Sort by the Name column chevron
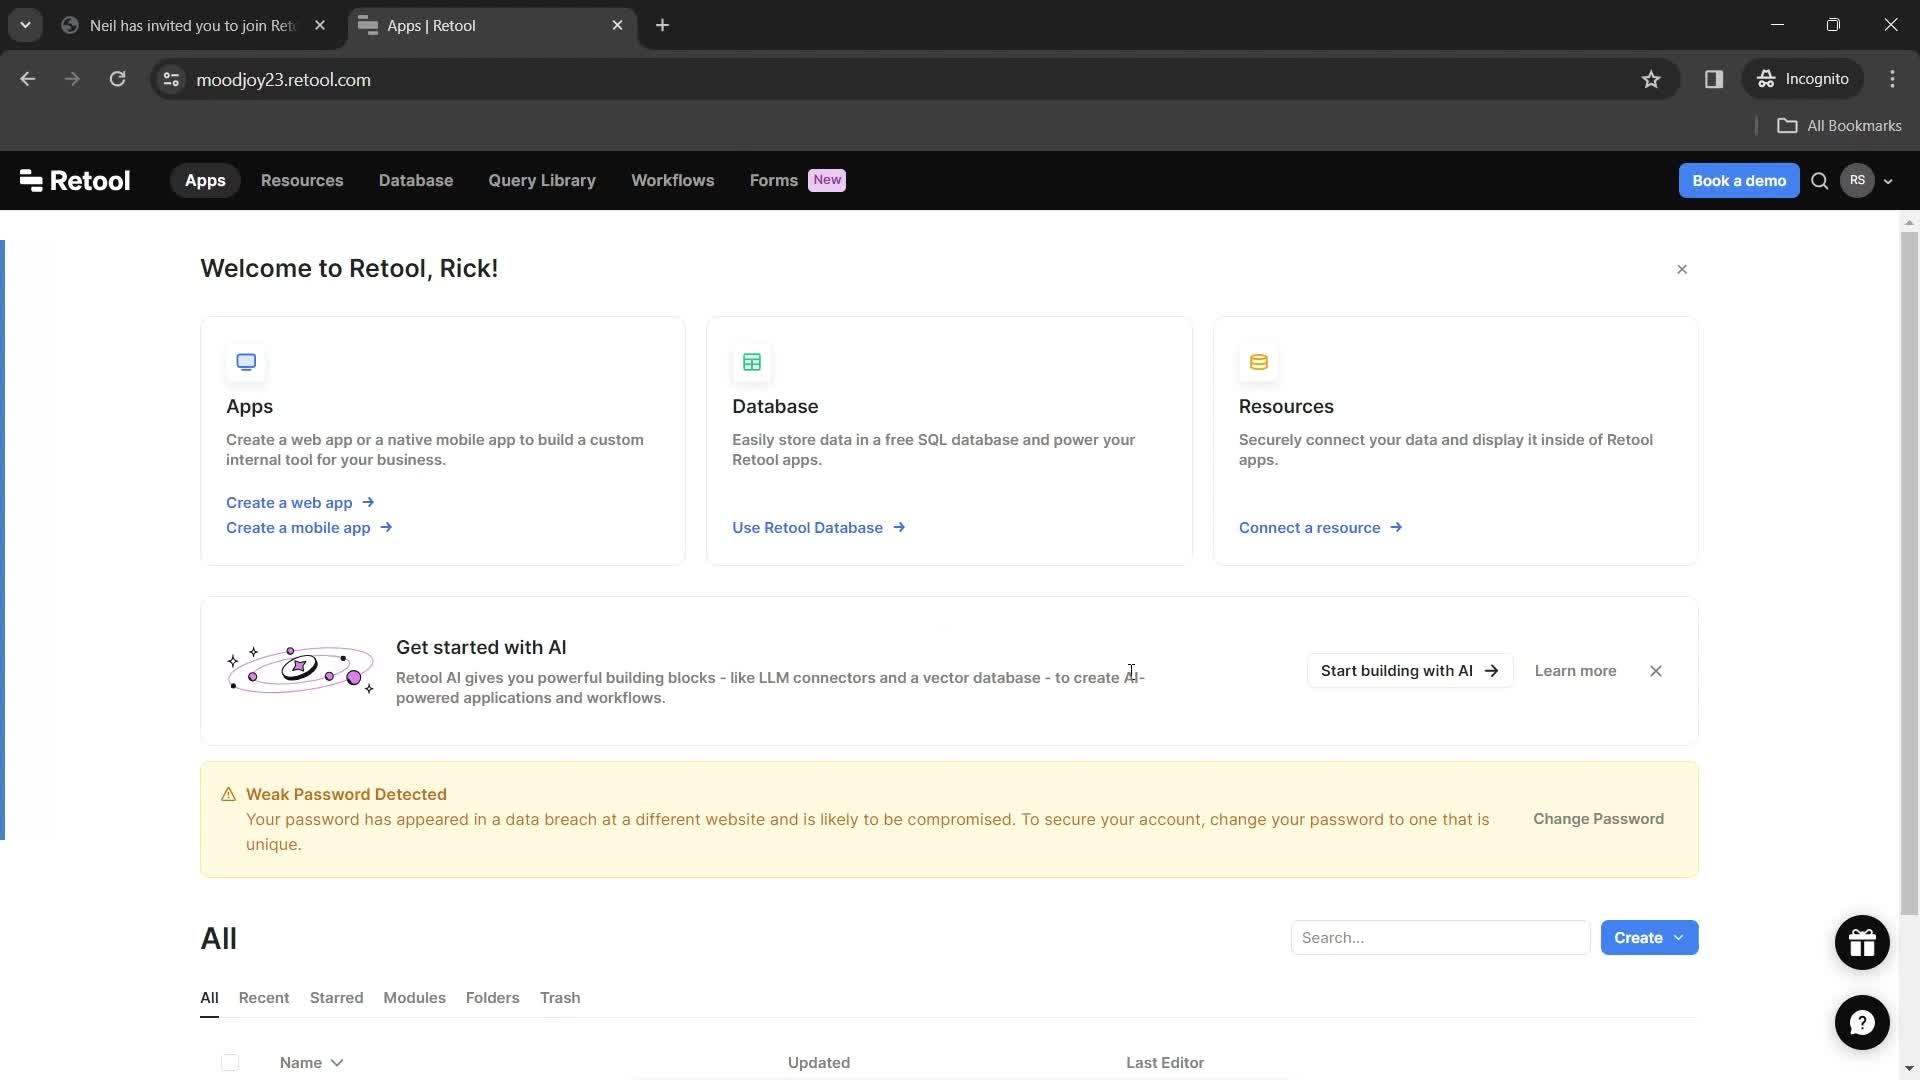The image size is (1920, 1080). (x=337, y=1063)
